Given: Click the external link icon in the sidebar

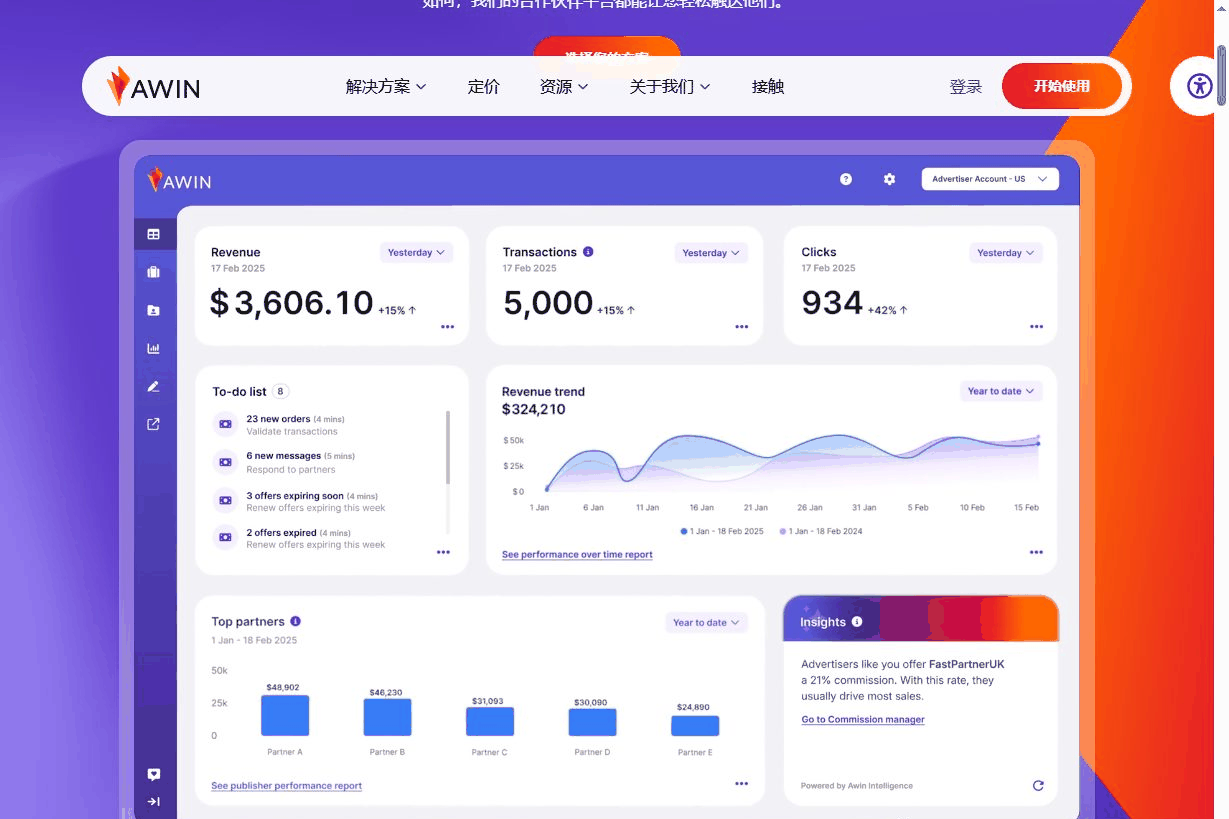Looking at the screenshot, I should 154,424.
